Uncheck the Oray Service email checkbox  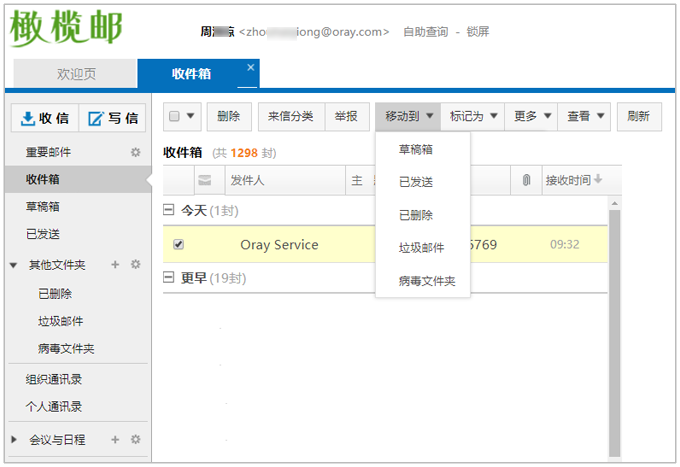click(178, 244)
